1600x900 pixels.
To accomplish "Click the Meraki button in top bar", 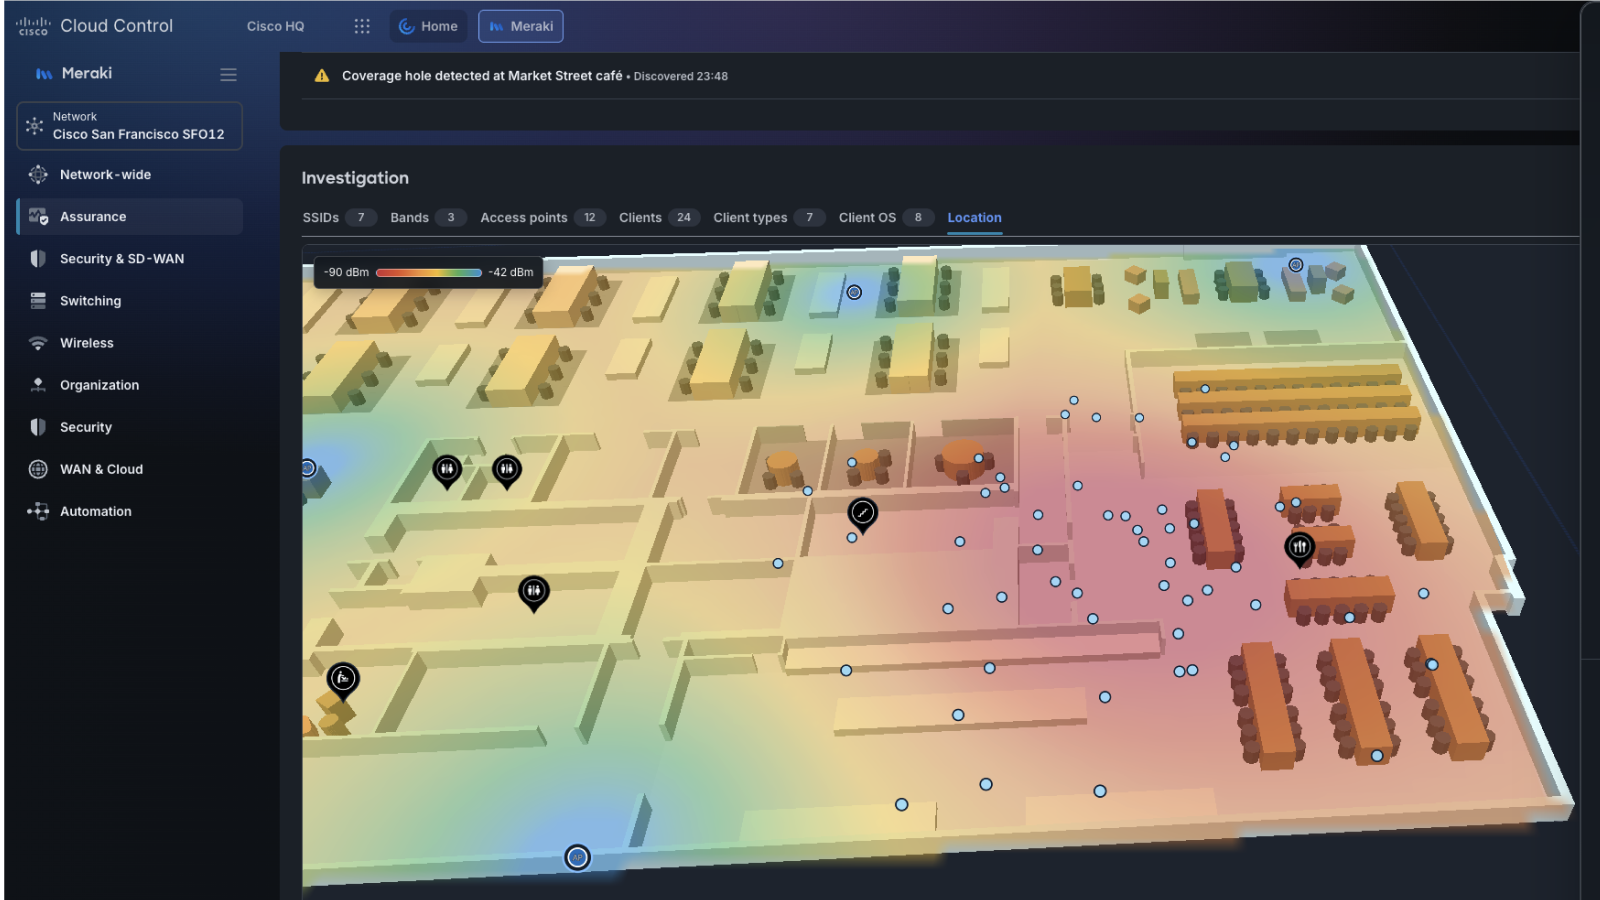I will coord(520,26).
